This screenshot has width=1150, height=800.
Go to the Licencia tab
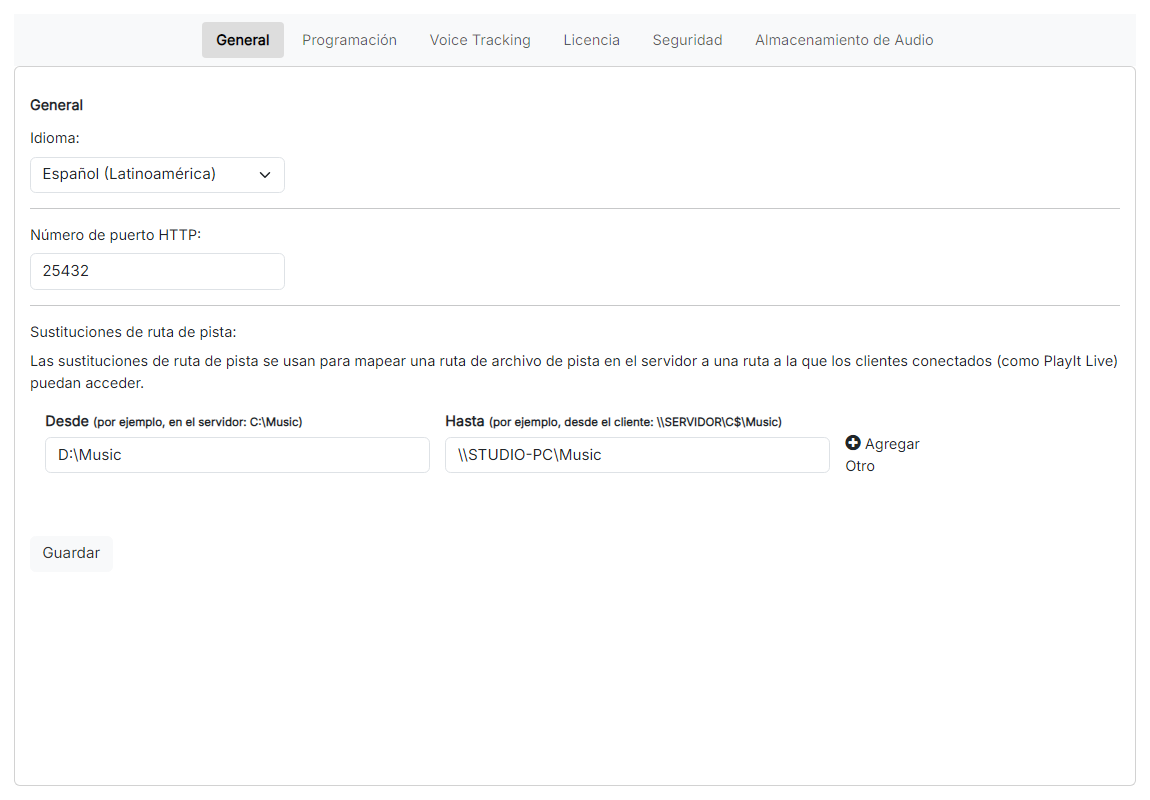591,40
